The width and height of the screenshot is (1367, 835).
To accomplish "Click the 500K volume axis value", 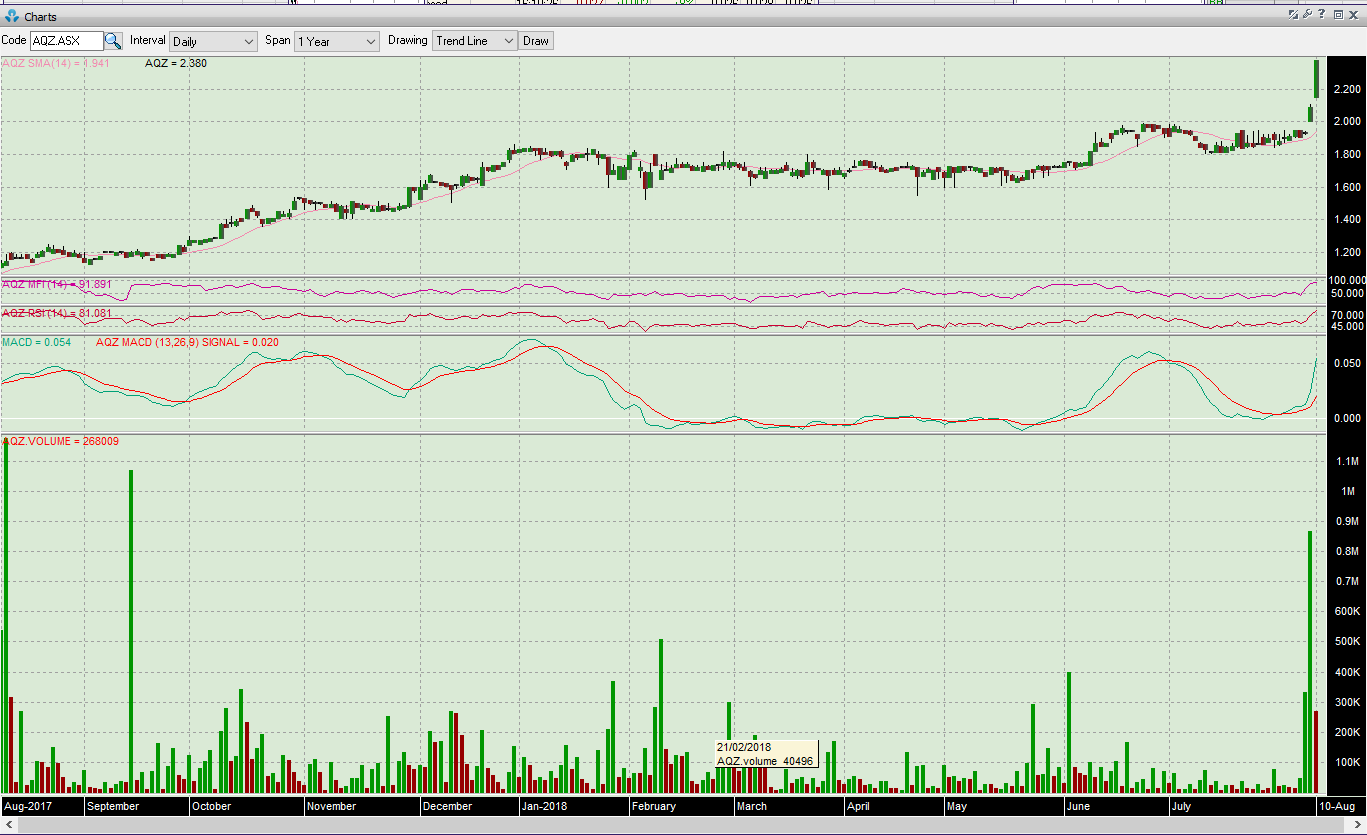I will (1346, 642).
